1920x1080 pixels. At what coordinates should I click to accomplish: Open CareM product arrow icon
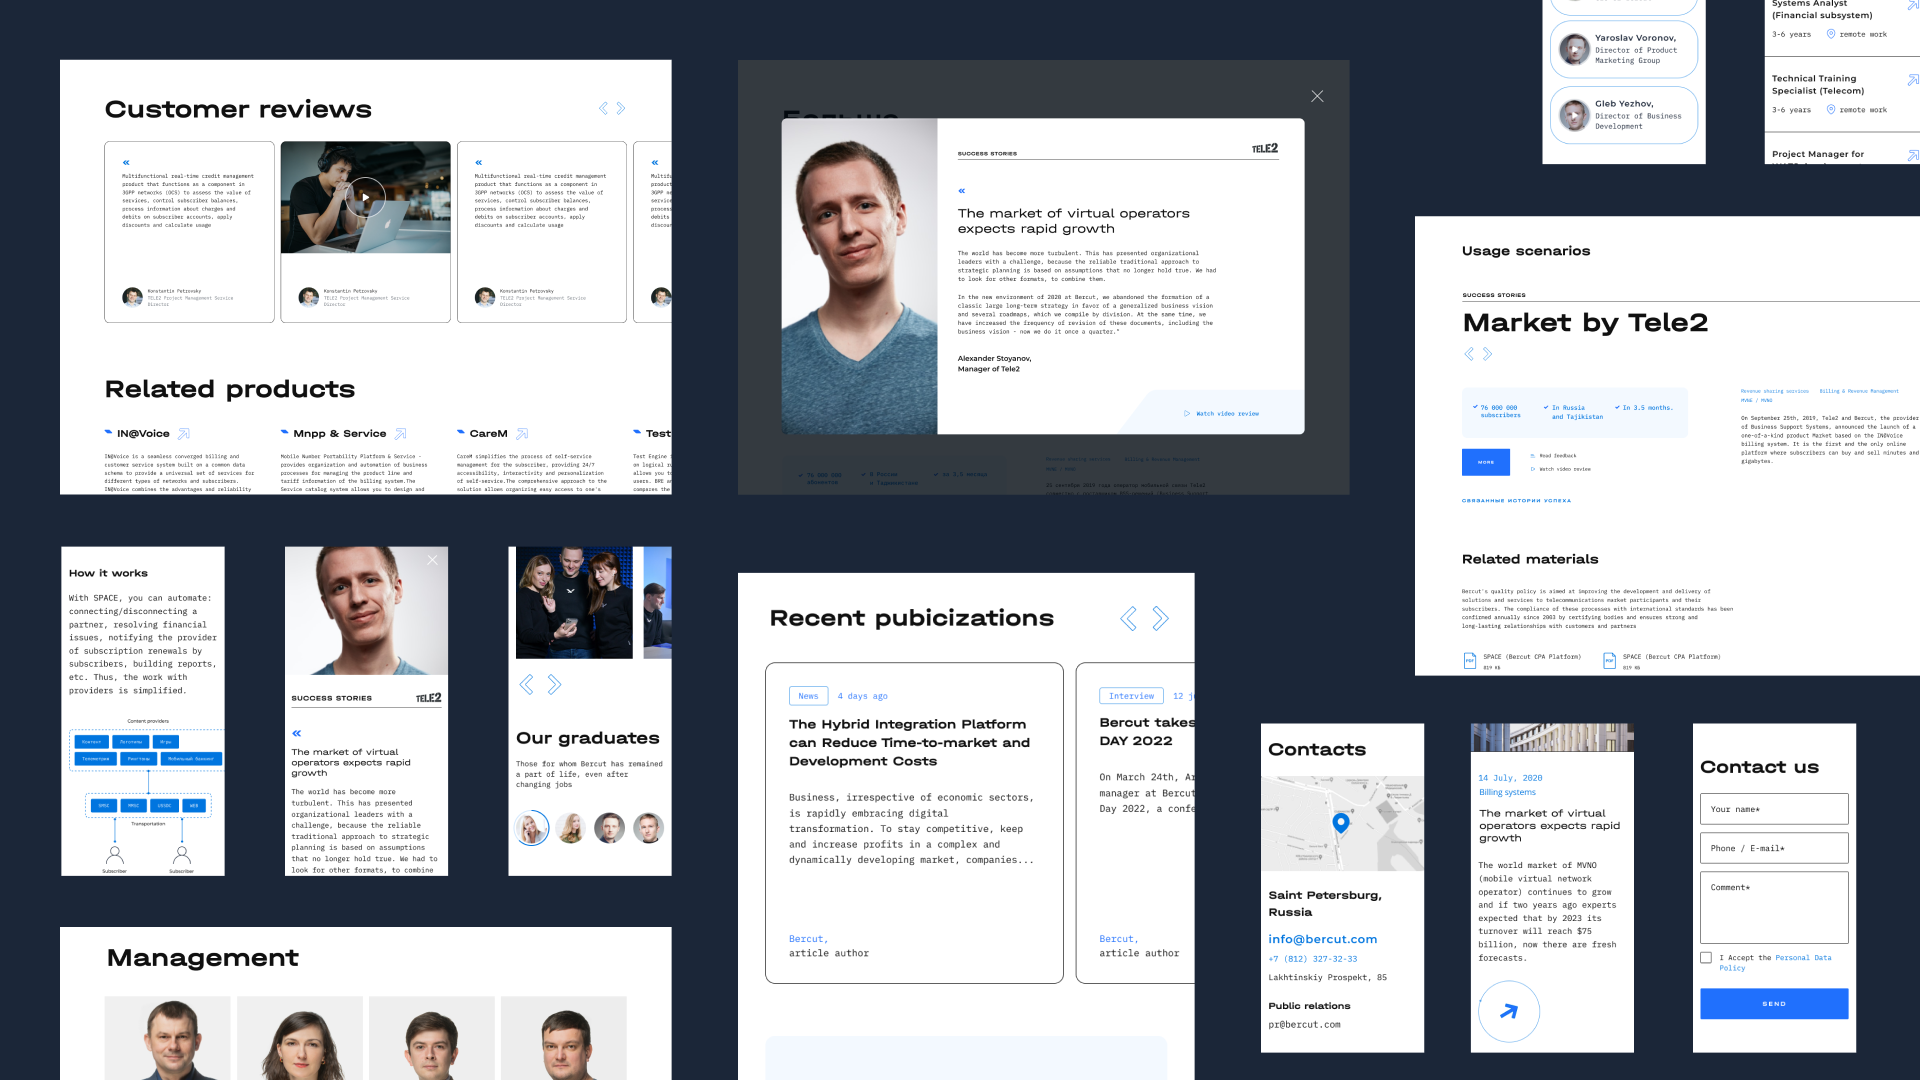coord(522,434)
